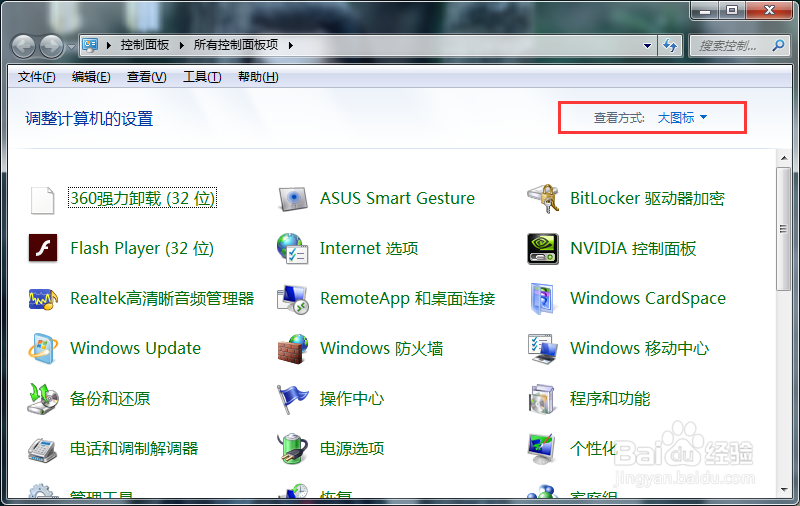800x506 pixels.
Task: Open the 编辑(E) menu
Action: 91,77
